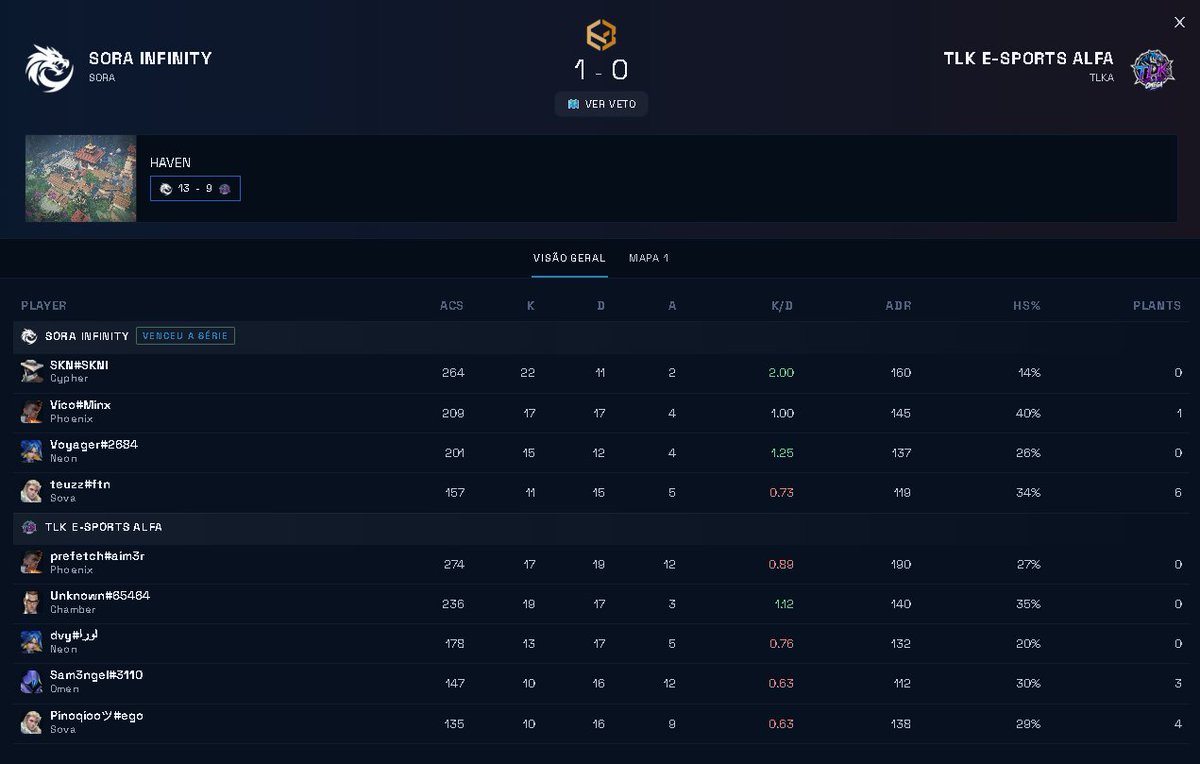
Task: Open player Vico#Minx profile
Action: click(x=80, y=405)
